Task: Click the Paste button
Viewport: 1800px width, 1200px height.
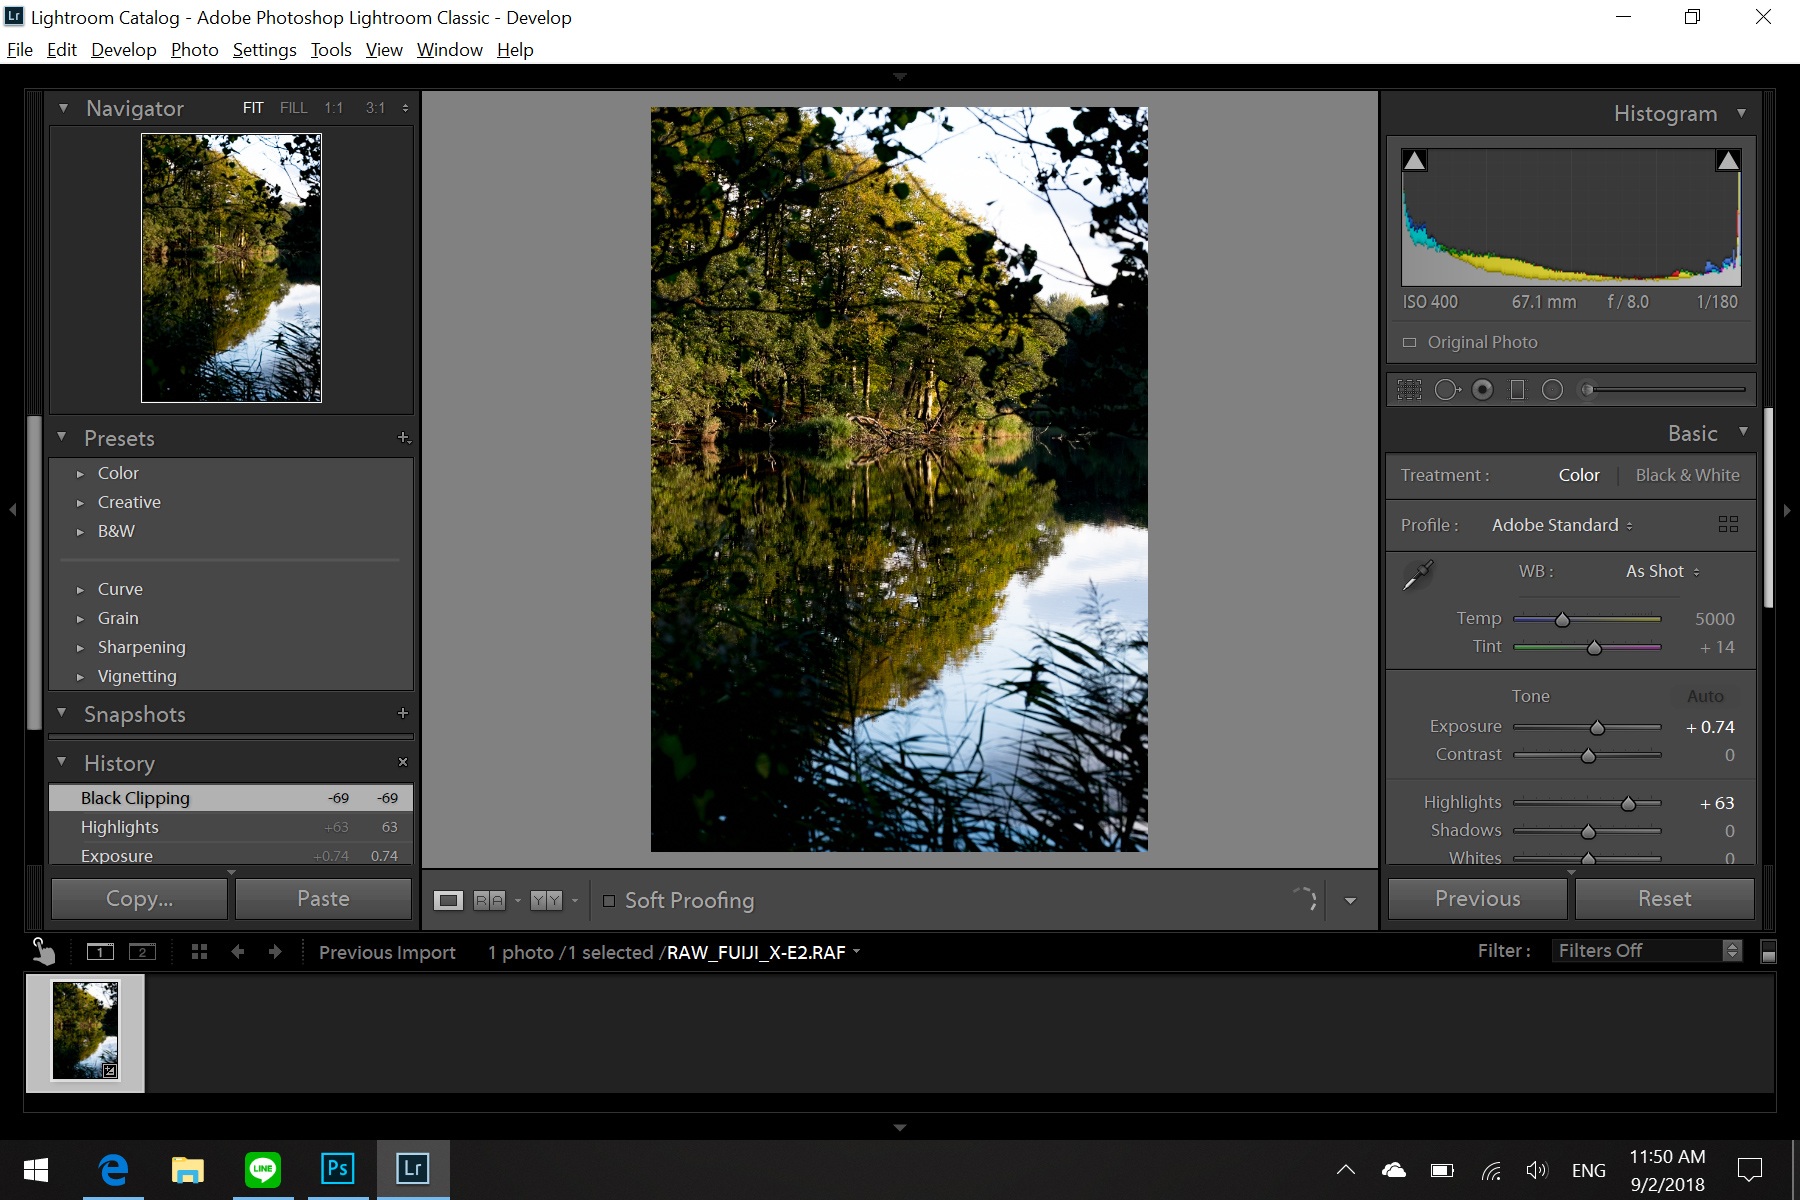Action: tap(323, 899)
